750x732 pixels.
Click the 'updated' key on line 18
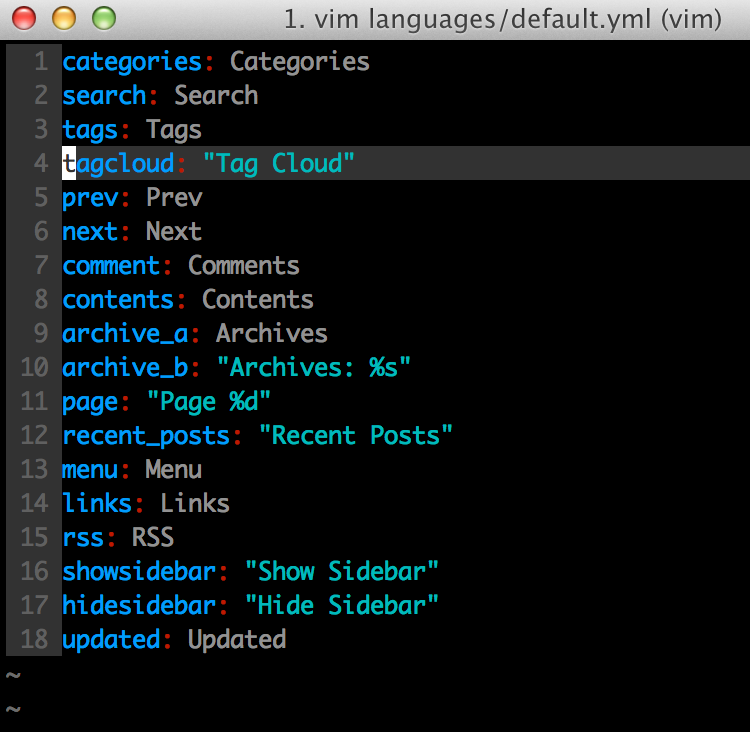111,640
